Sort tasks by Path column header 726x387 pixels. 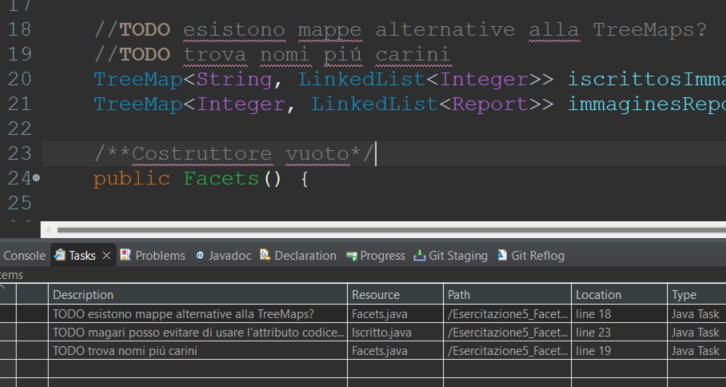click(x=507, y=294)
